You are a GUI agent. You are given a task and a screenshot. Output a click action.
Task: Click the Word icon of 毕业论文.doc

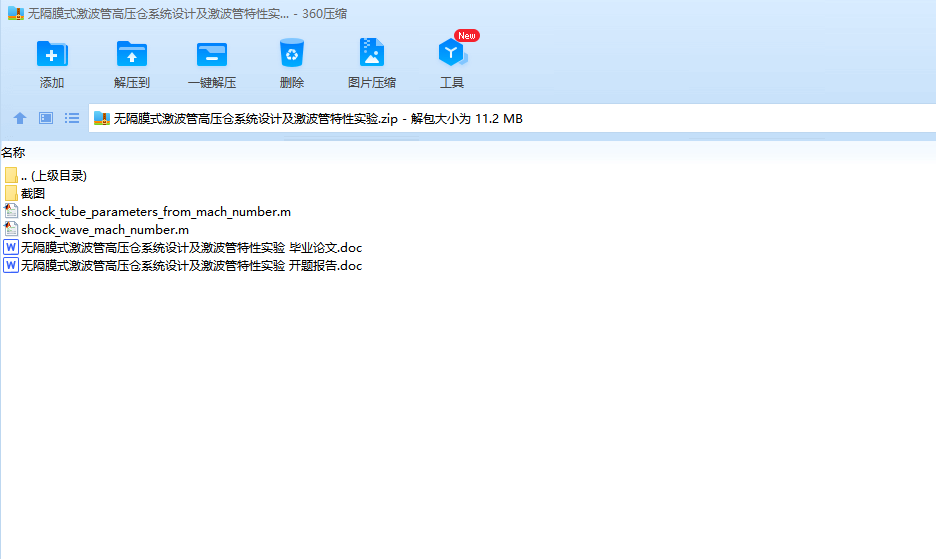[x=11, y=247]
